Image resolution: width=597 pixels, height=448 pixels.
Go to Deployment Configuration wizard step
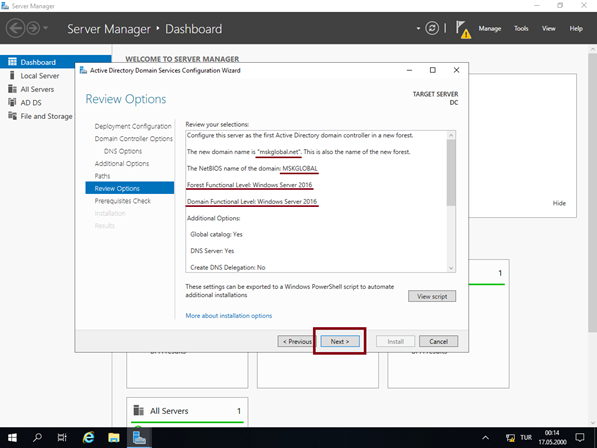click(x=133, y=126)
